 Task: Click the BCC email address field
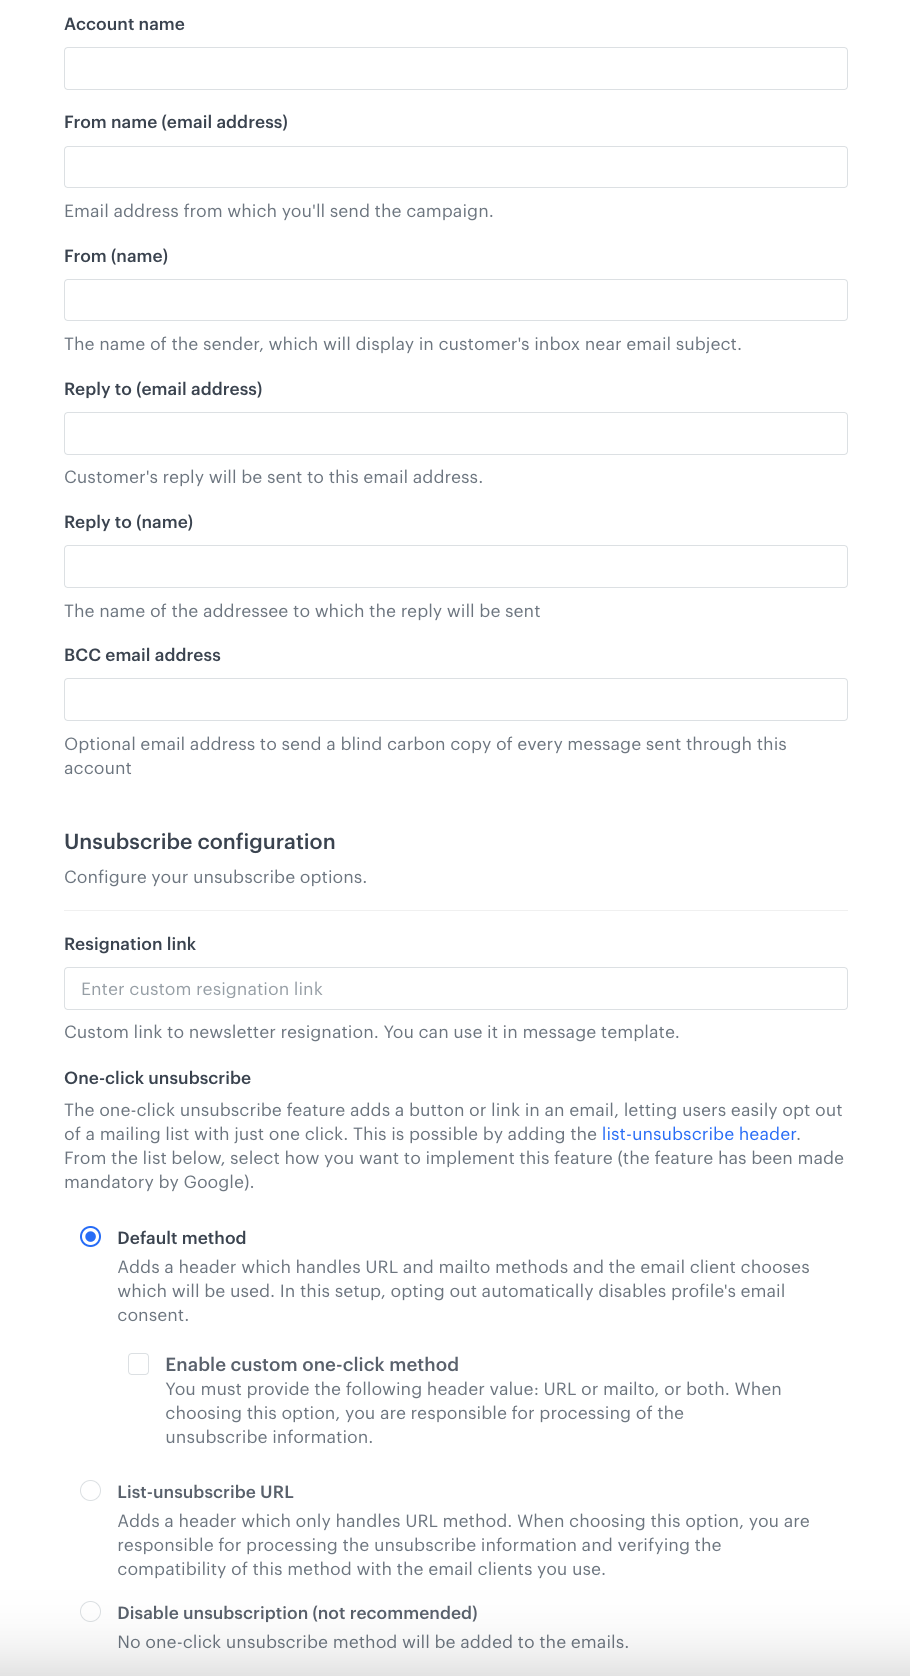pos(455,699)
